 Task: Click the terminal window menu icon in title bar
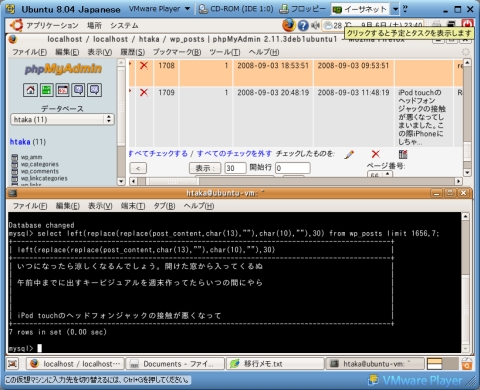[x=13, y=193]
